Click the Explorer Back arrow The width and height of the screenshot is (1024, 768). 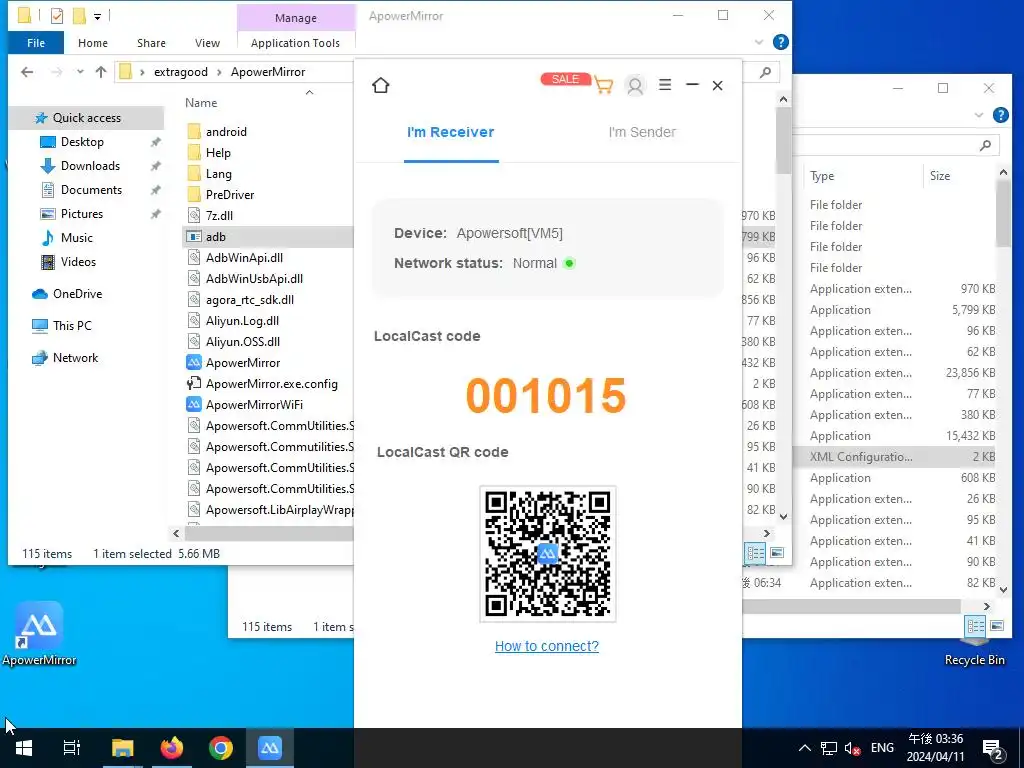[27, 72]
